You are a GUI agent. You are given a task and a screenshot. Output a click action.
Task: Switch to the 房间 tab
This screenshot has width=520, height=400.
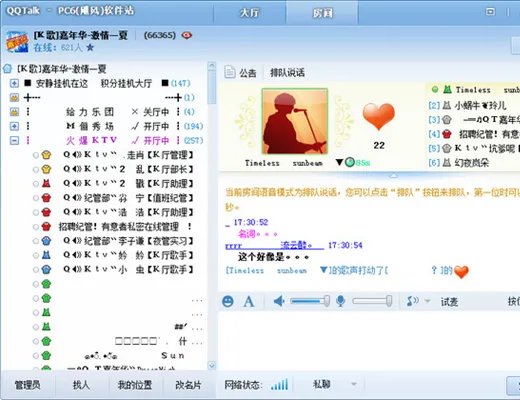click(322, 13)
